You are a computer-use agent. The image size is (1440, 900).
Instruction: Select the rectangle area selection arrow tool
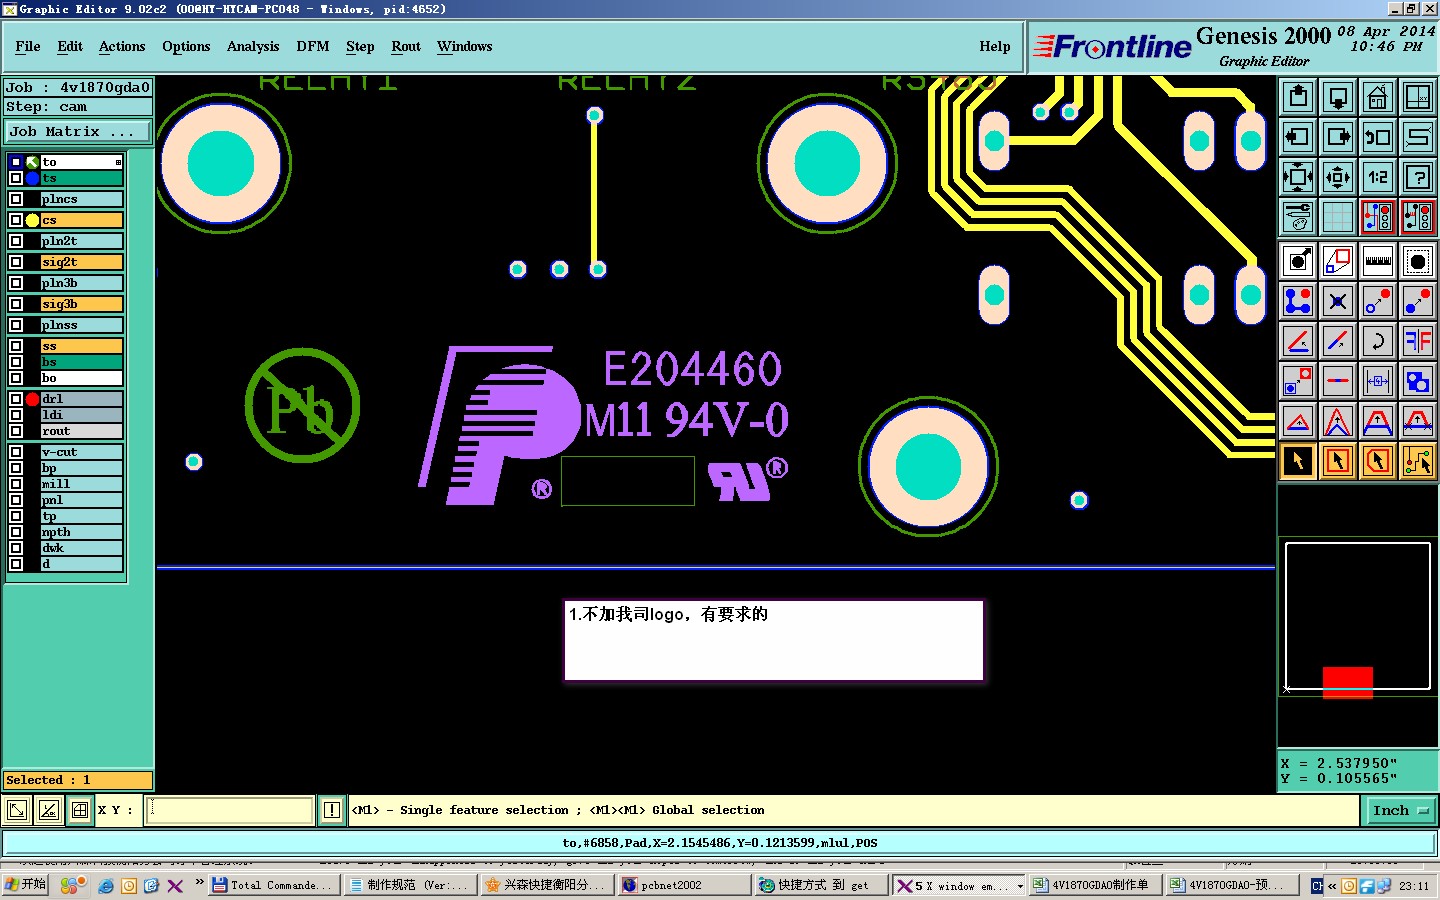1338,461
